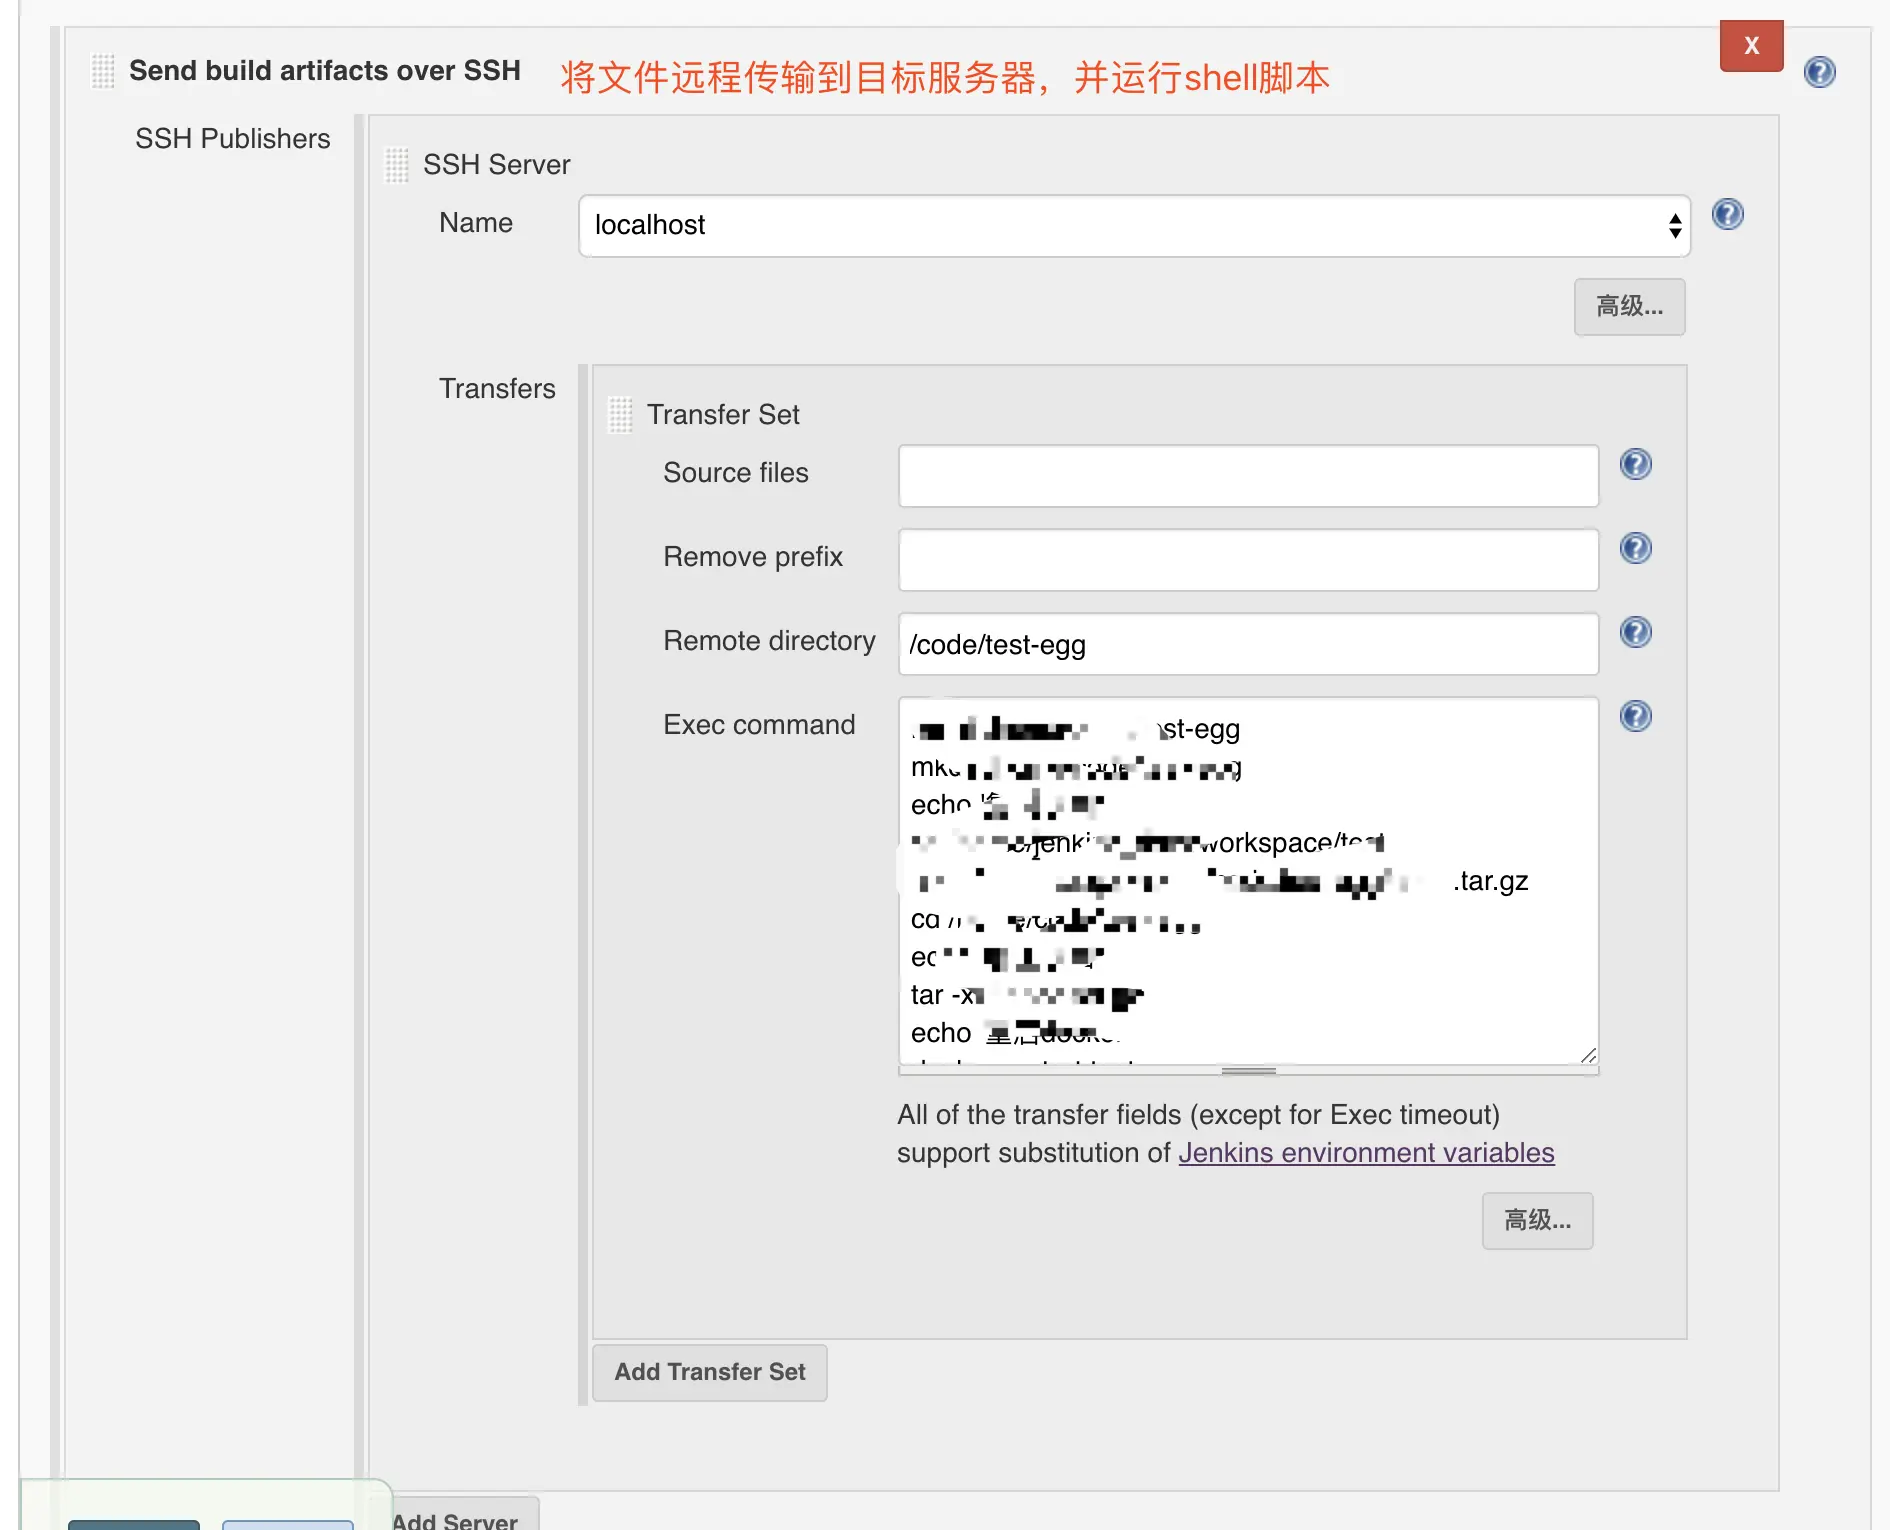Open help for Remote directory field

click(1635, 632)
